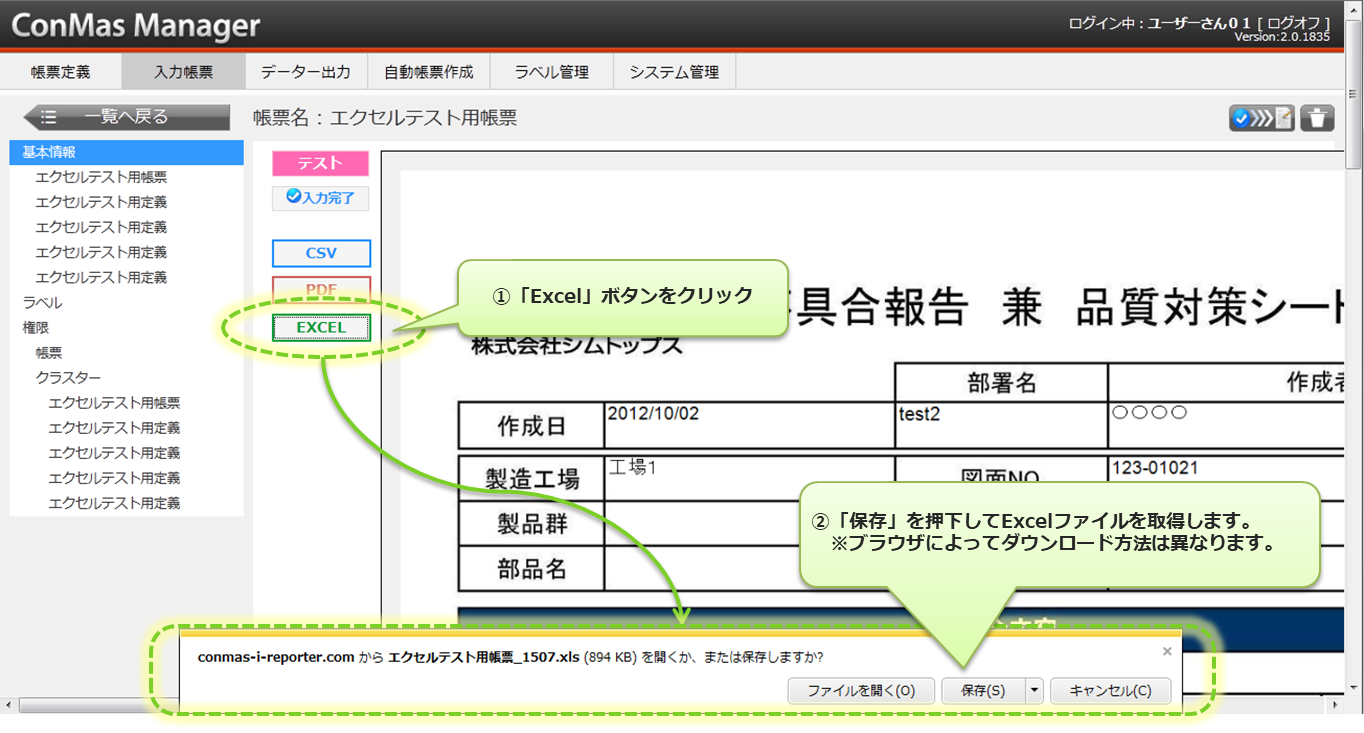Click the trash can delete icon

(1317, 118)
